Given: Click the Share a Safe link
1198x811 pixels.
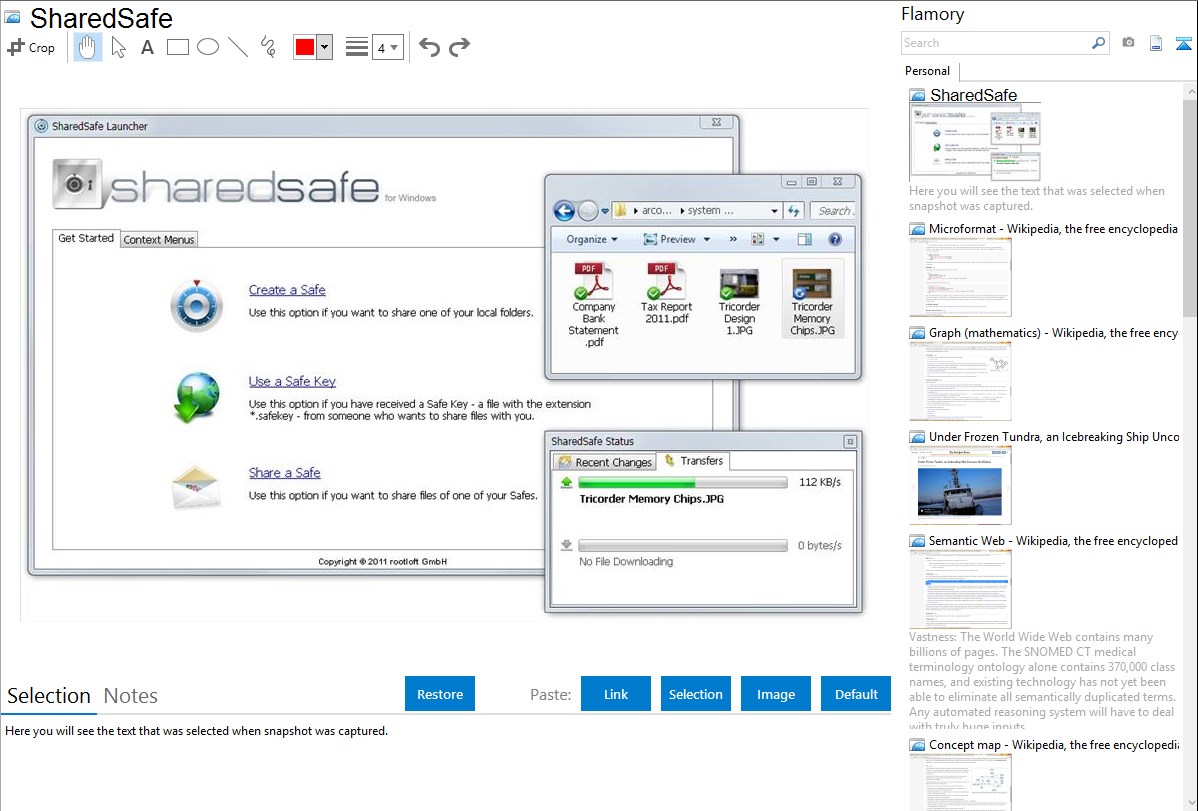Looking at the screenshot, I should pyautogui.click(x=284, y=473).
